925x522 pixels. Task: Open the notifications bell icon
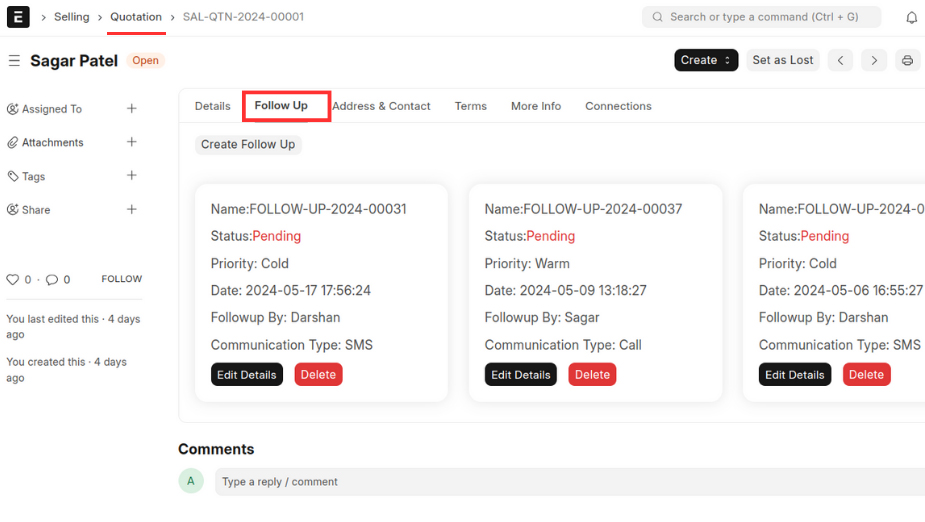[x=911, y=17]
